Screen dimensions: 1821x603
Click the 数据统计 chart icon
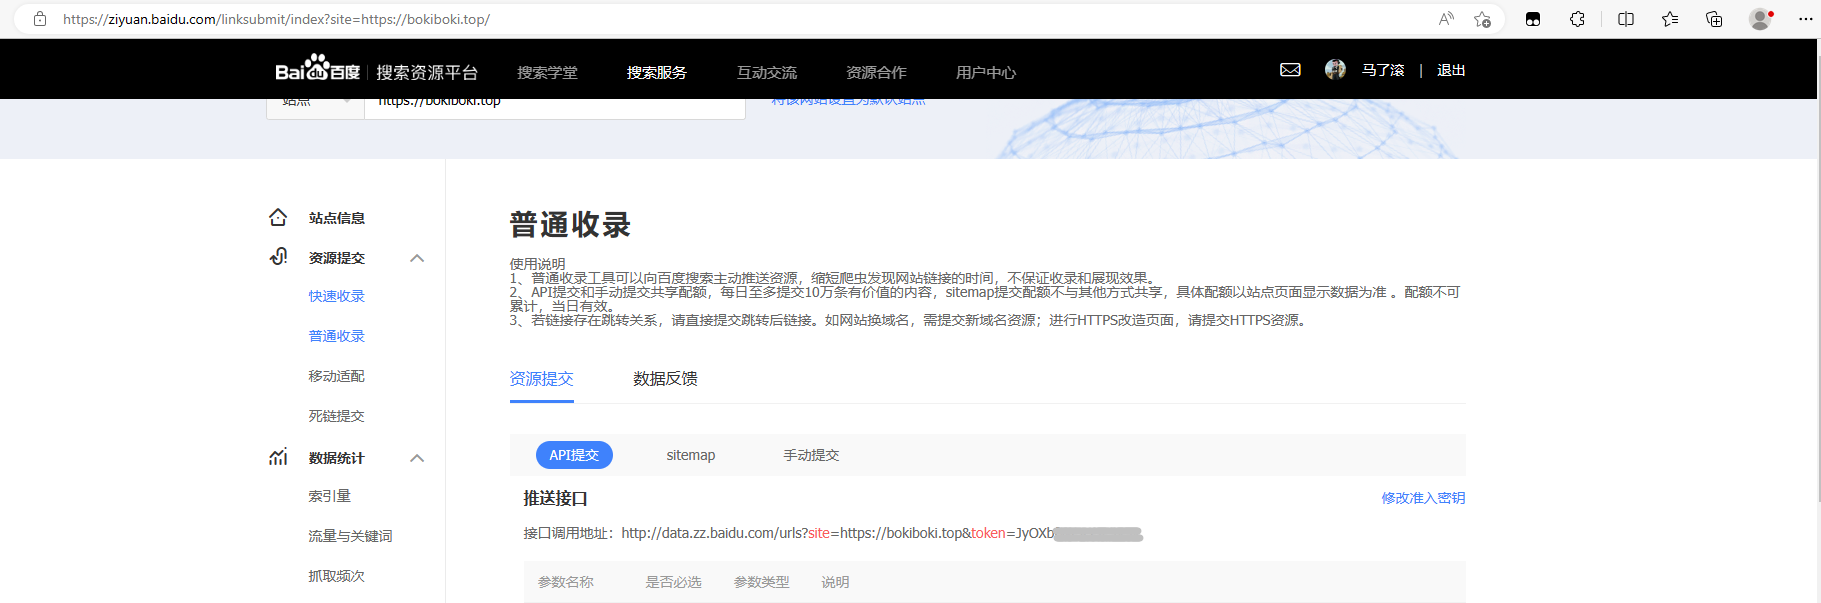click(278, 457)
